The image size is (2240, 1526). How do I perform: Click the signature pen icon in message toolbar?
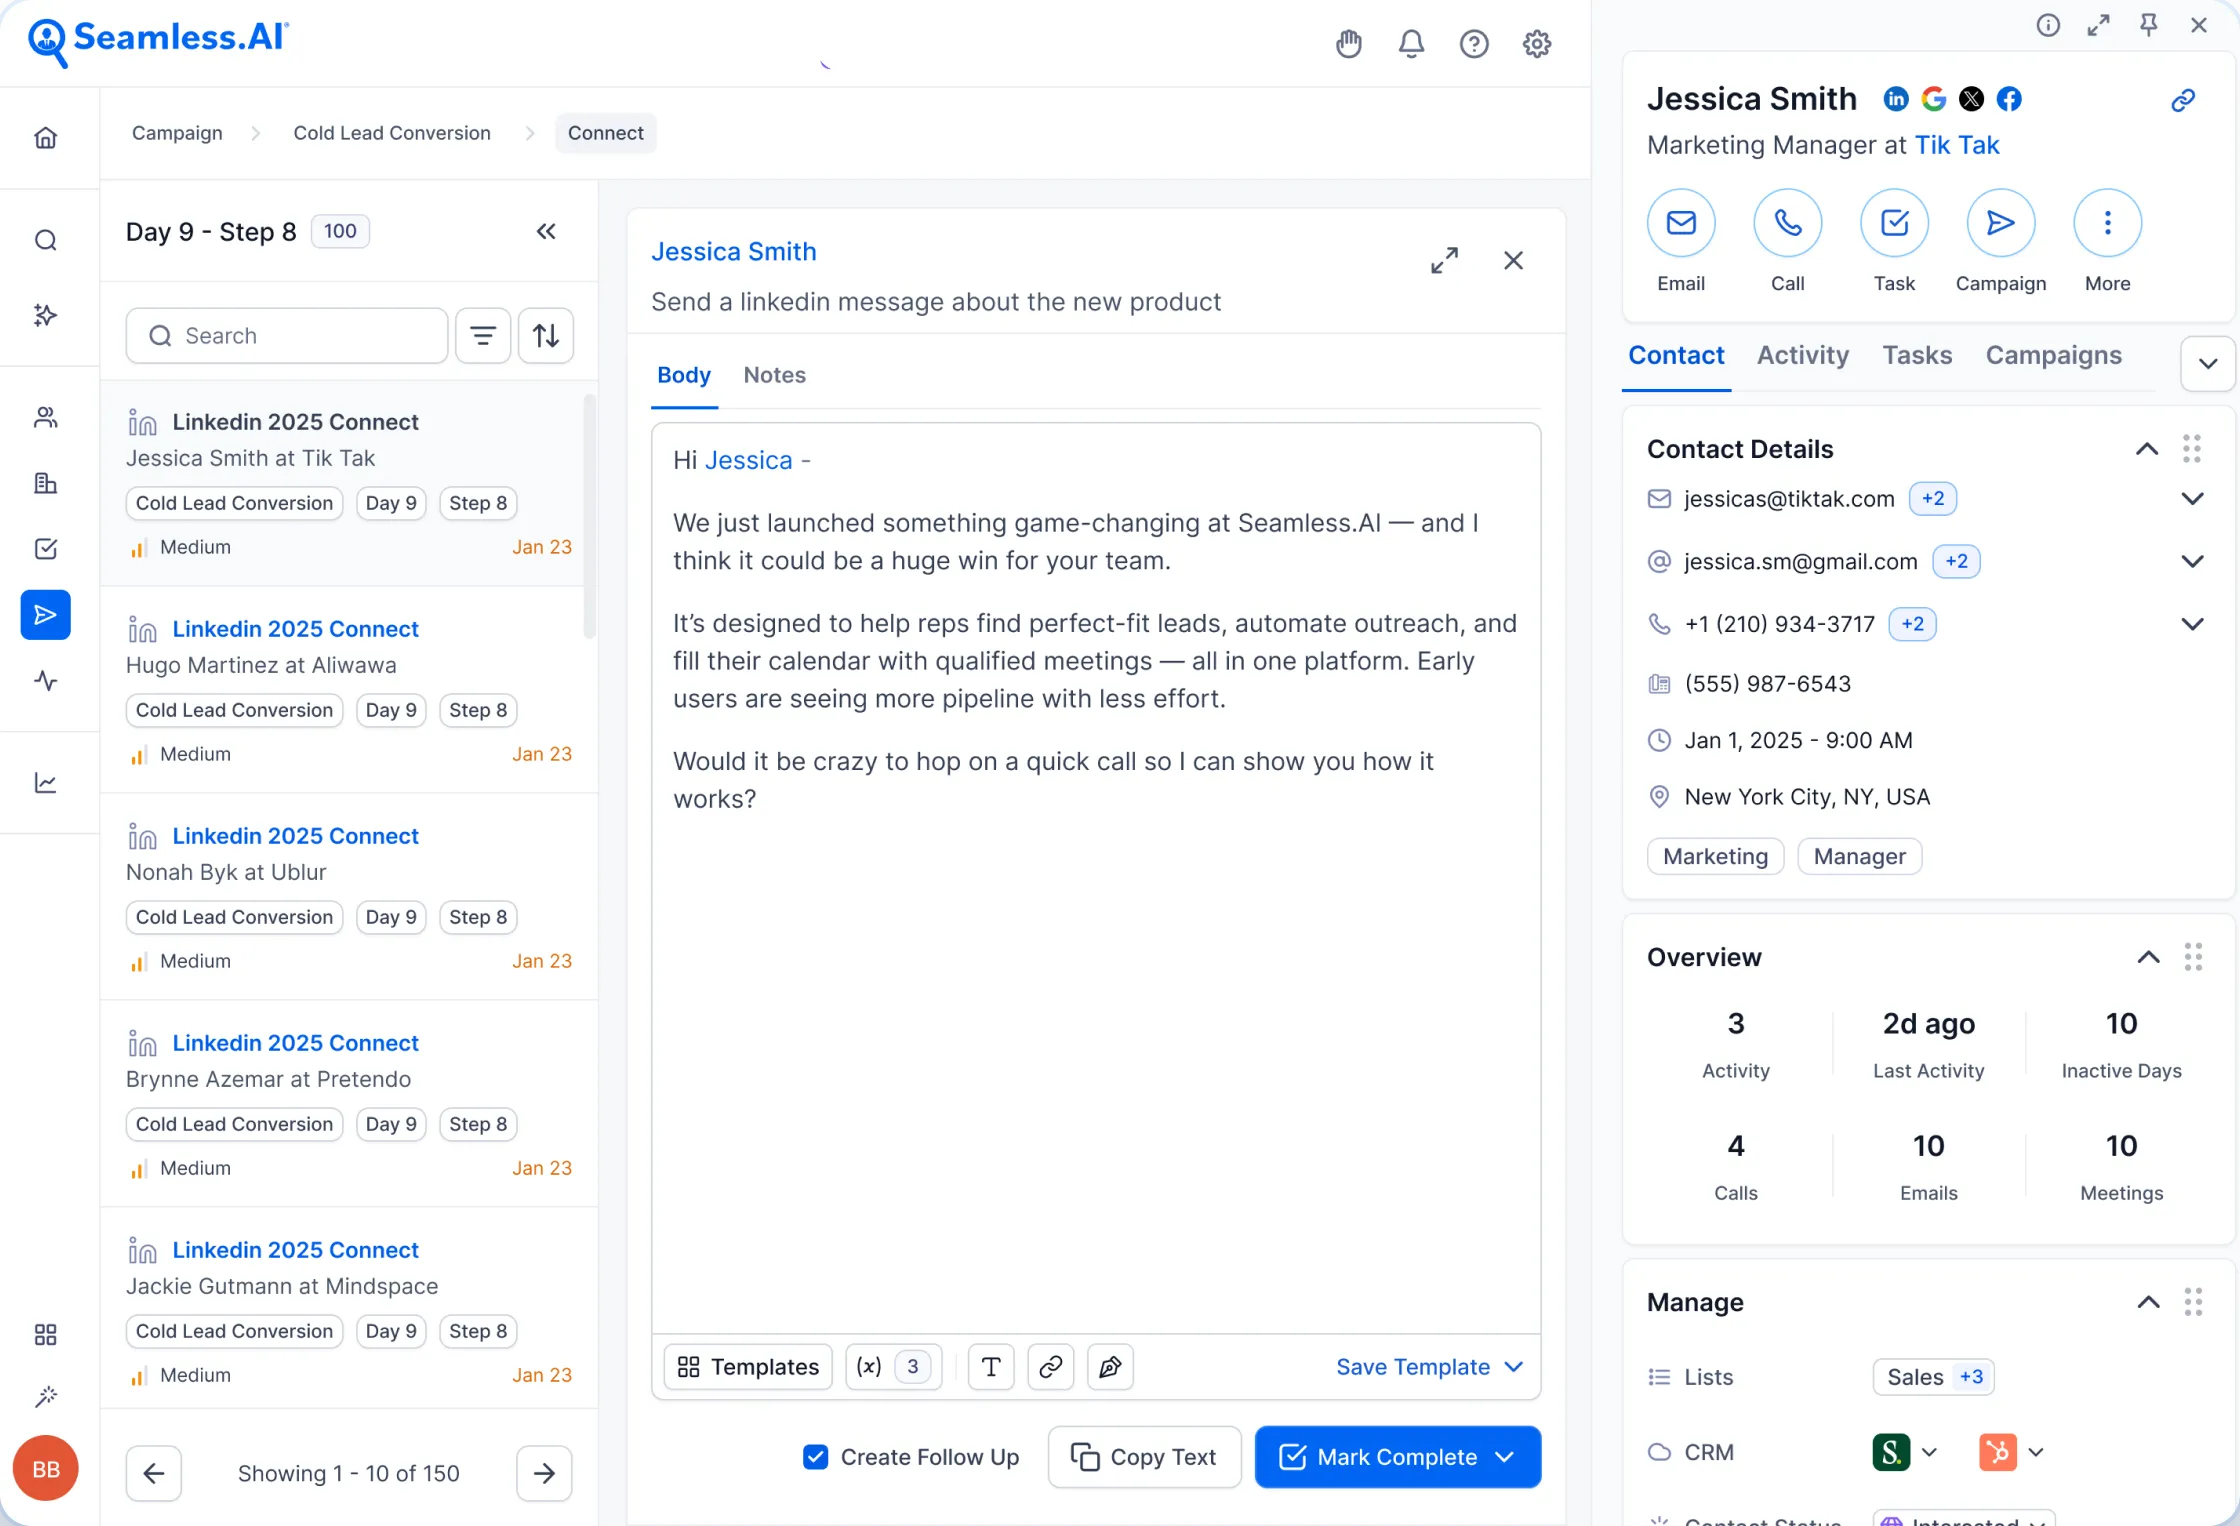[1110, 1366]
